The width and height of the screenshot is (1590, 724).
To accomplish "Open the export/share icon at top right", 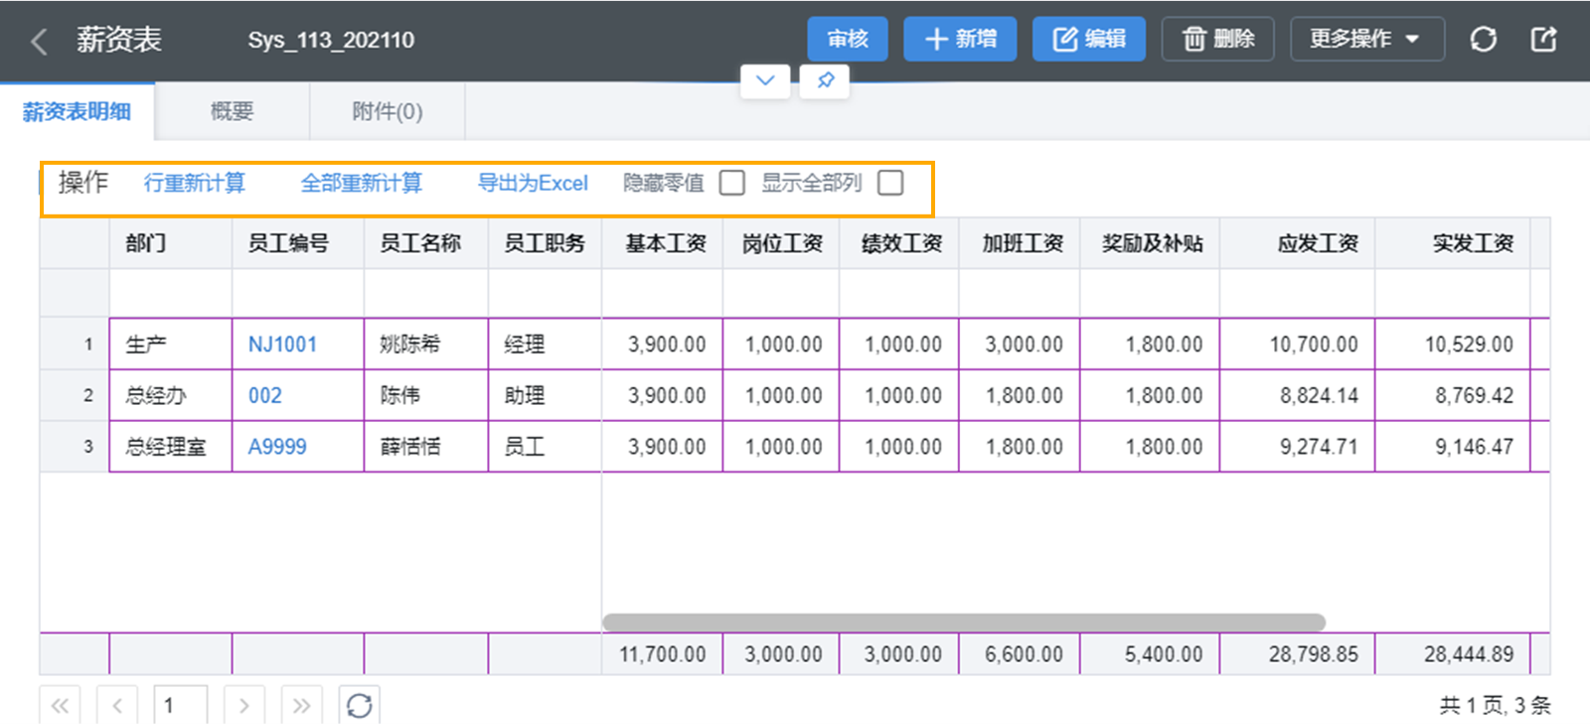I will pyautogui.click(x=1544, y=39).
